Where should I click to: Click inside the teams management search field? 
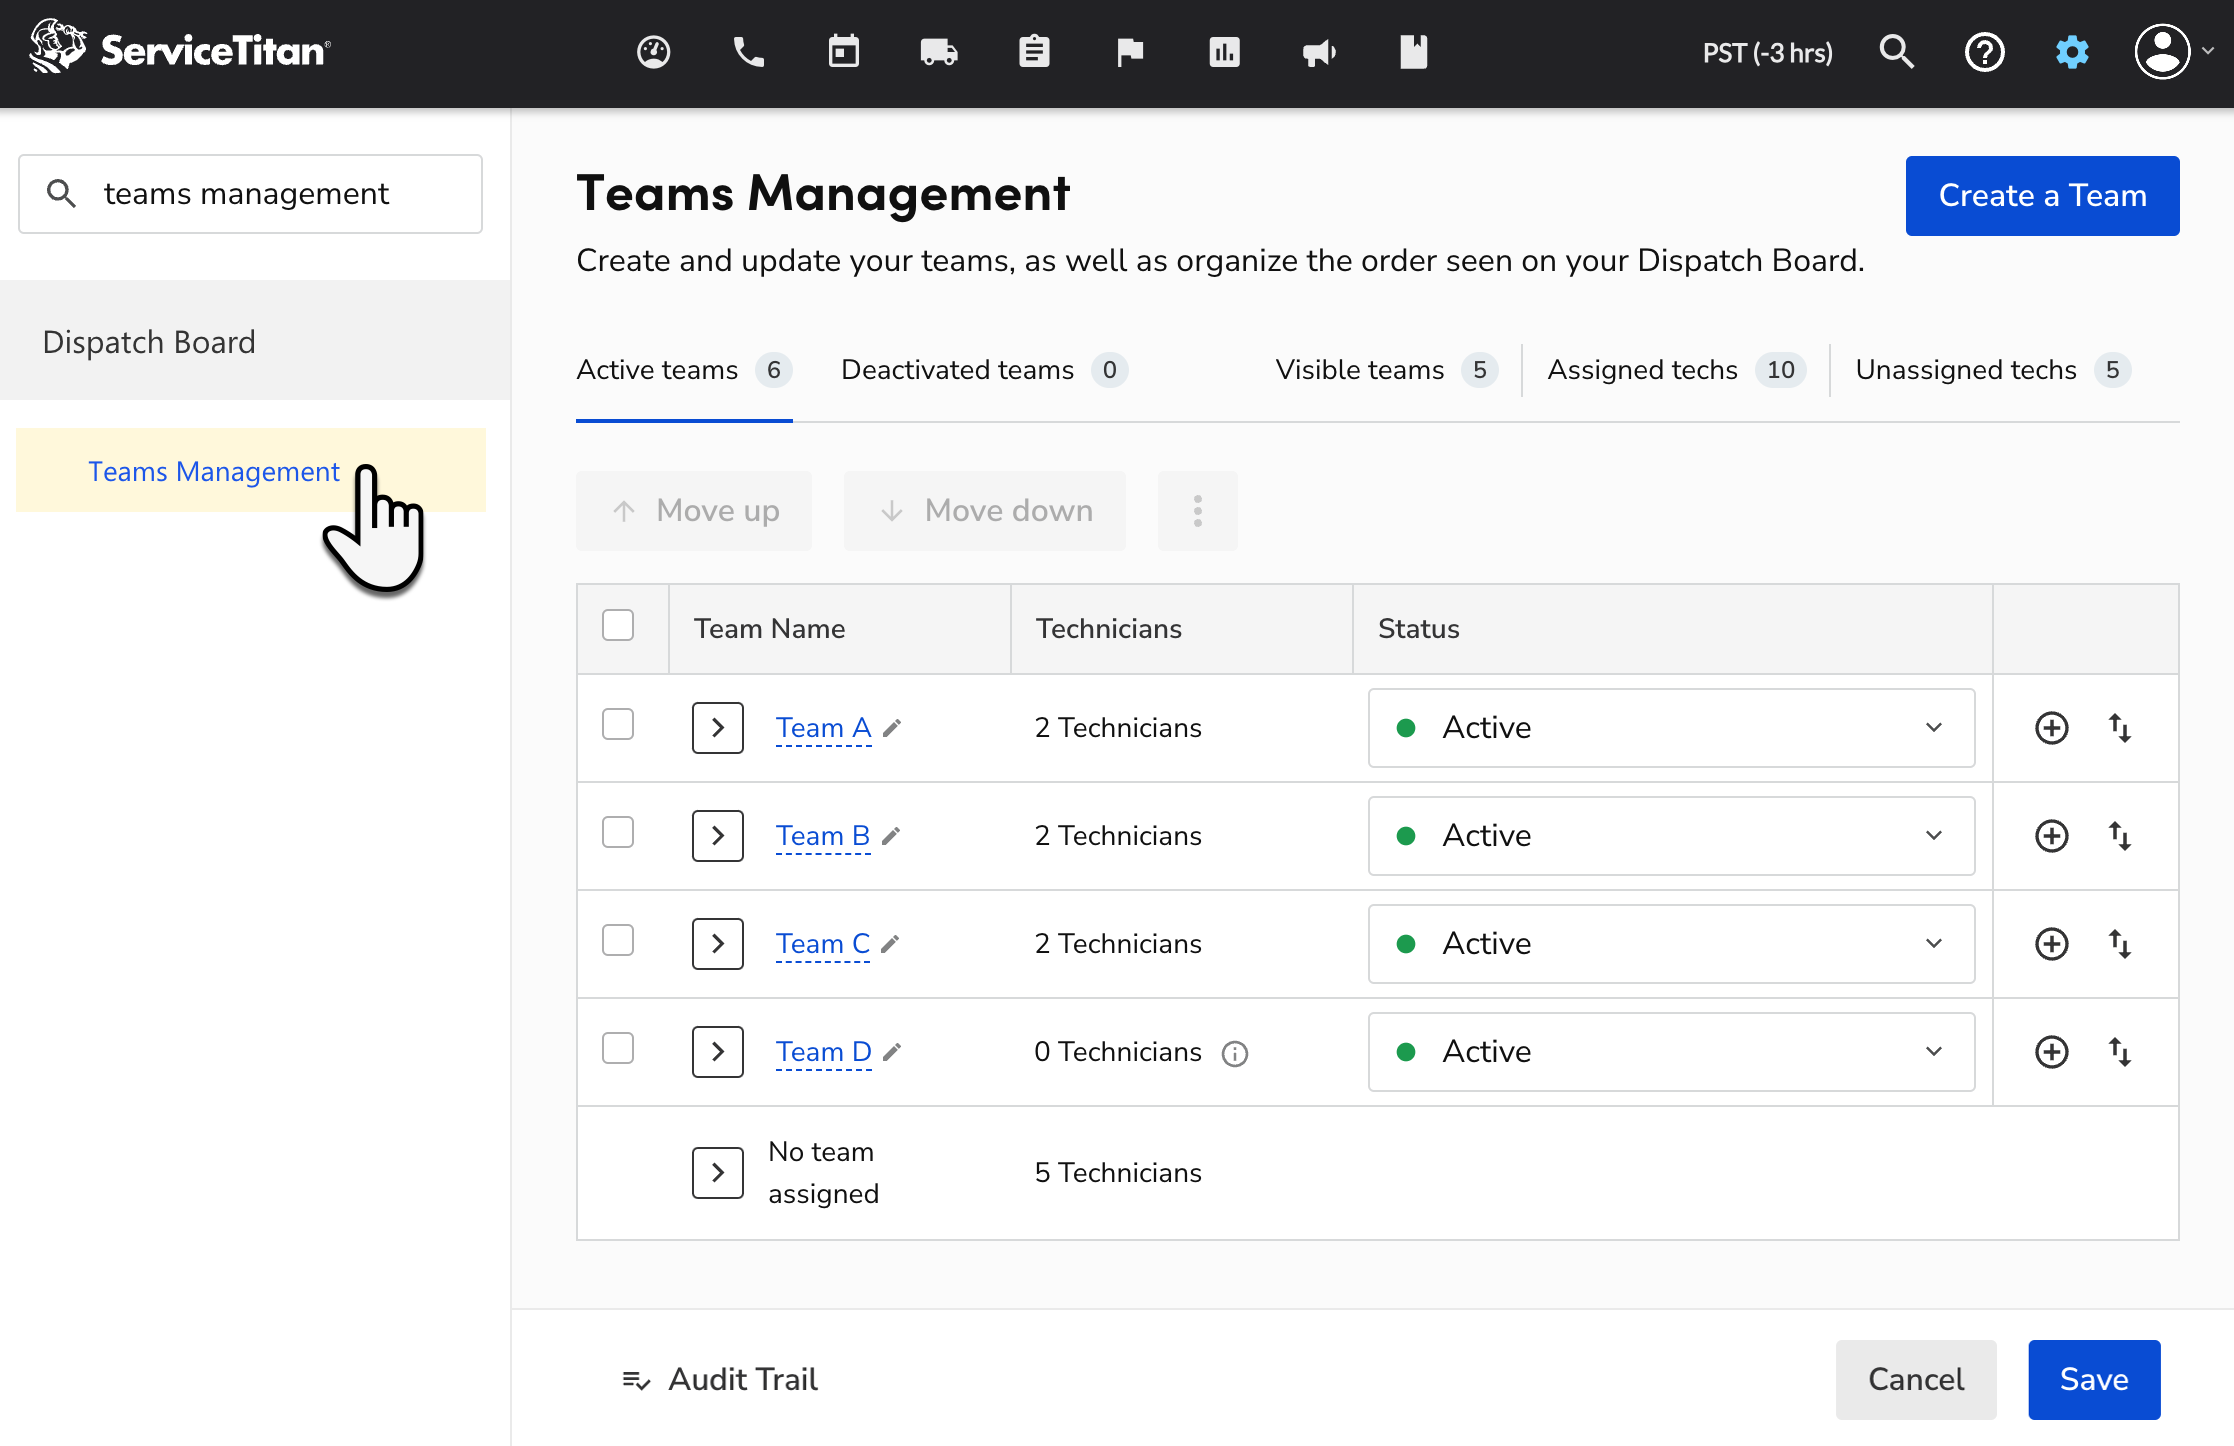tap(250, 193)
